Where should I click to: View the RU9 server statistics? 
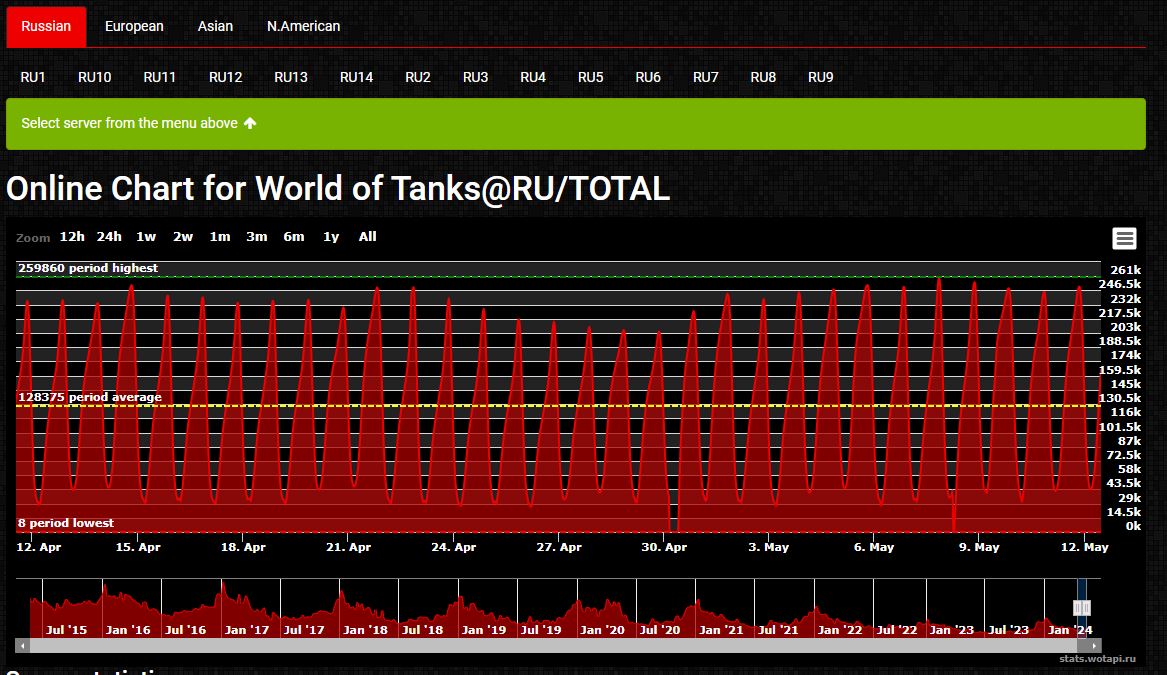click(x=821, y=77)
